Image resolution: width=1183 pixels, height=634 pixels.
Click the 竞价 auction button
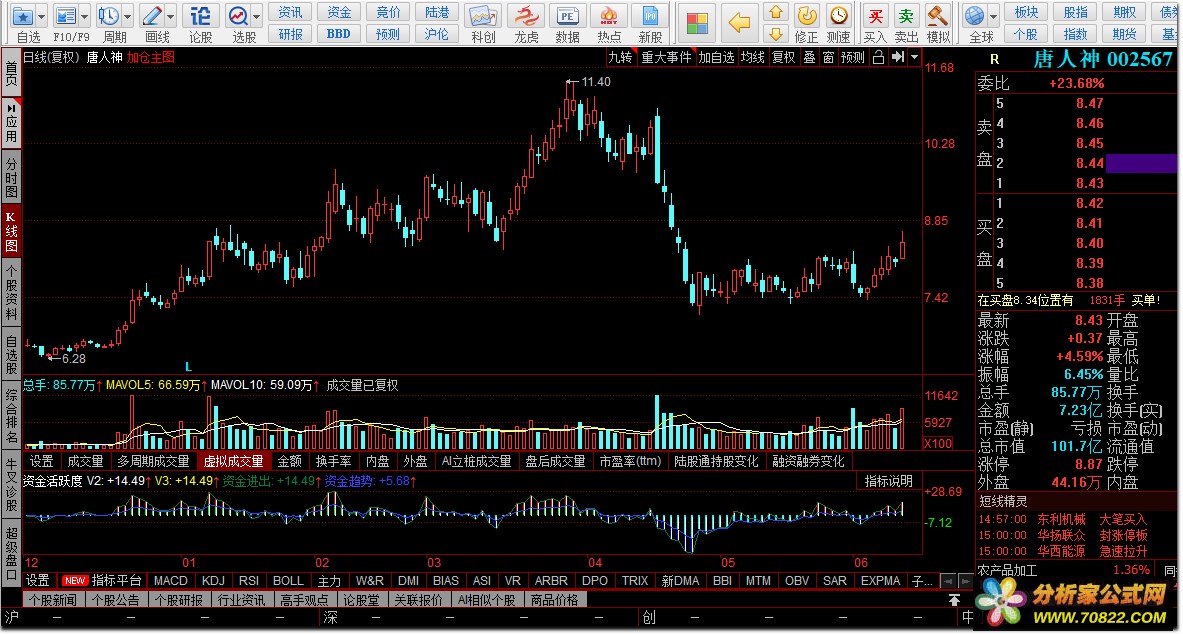click(388, 12)
